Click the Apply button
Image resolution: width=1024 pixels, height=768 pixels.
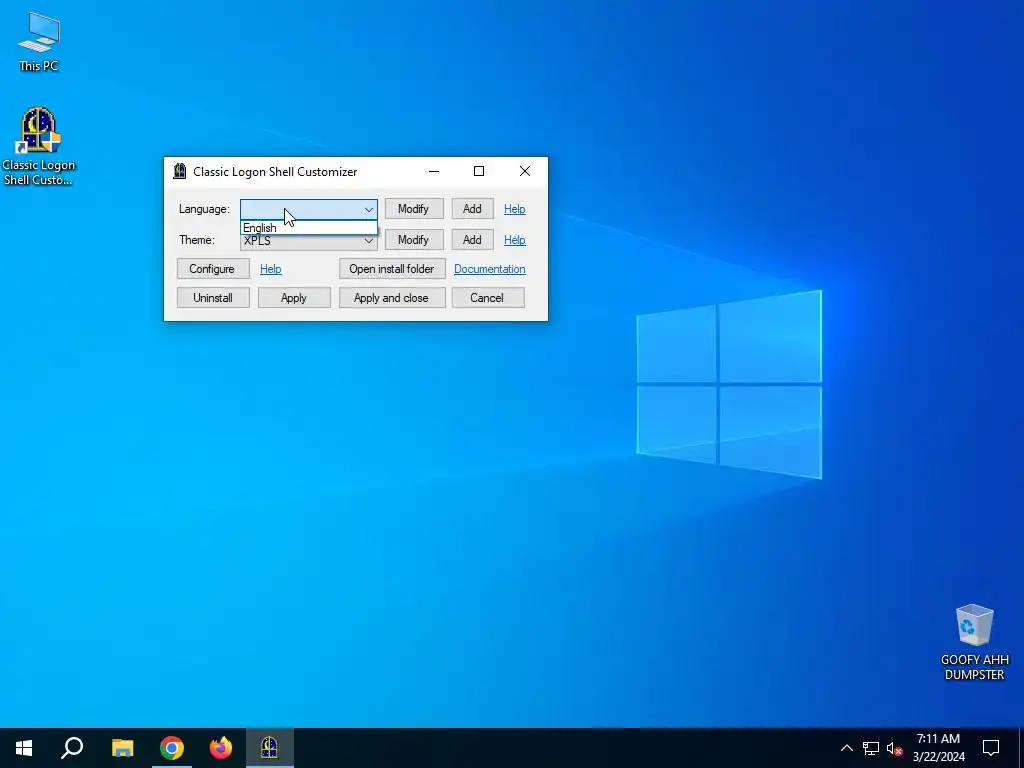coord(294,298)
